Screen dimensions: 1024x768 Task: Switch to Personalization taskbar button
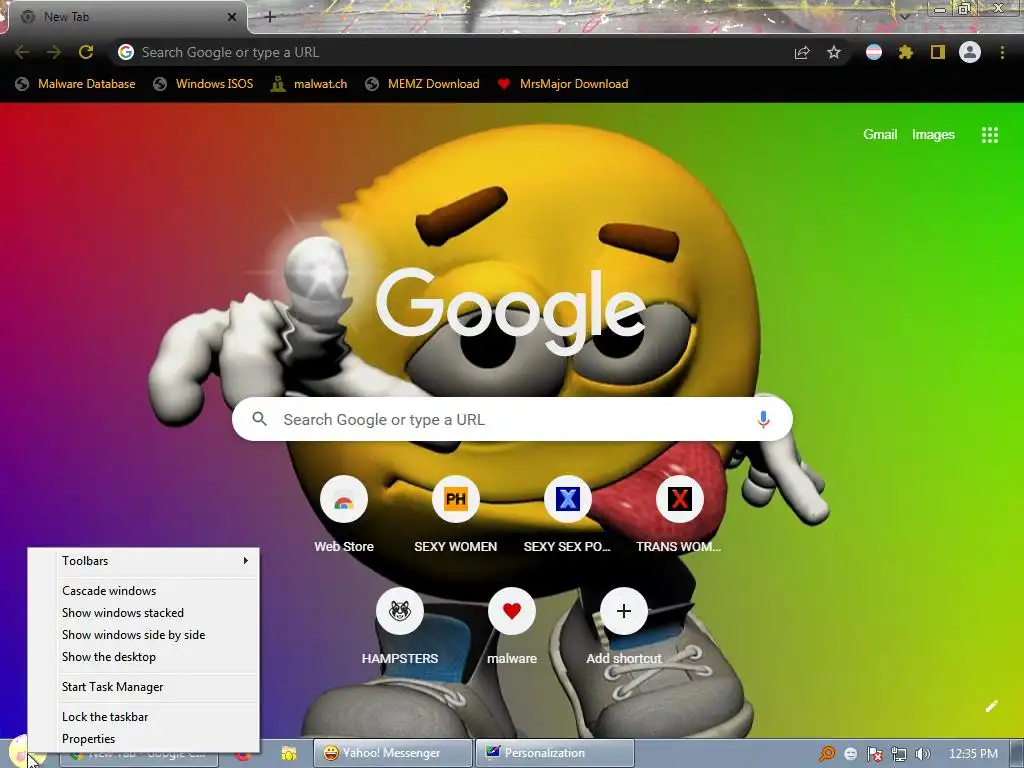(x=555, y=754)
